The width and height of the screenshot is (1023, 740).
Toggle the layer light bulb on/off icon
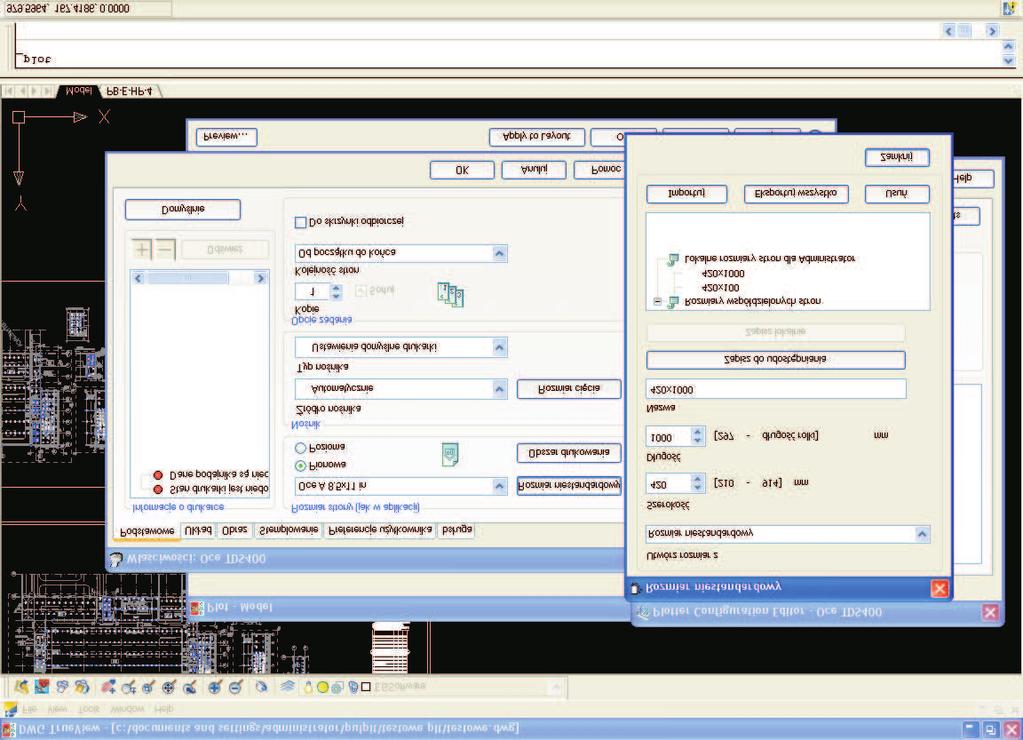point(309,687)
